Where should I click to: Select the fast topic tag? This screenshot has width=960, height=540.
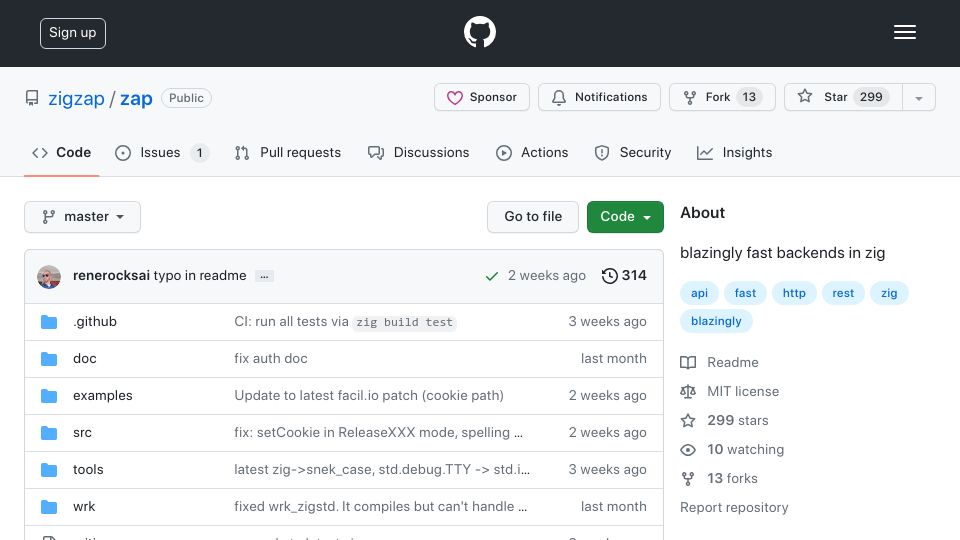[745, 293]
